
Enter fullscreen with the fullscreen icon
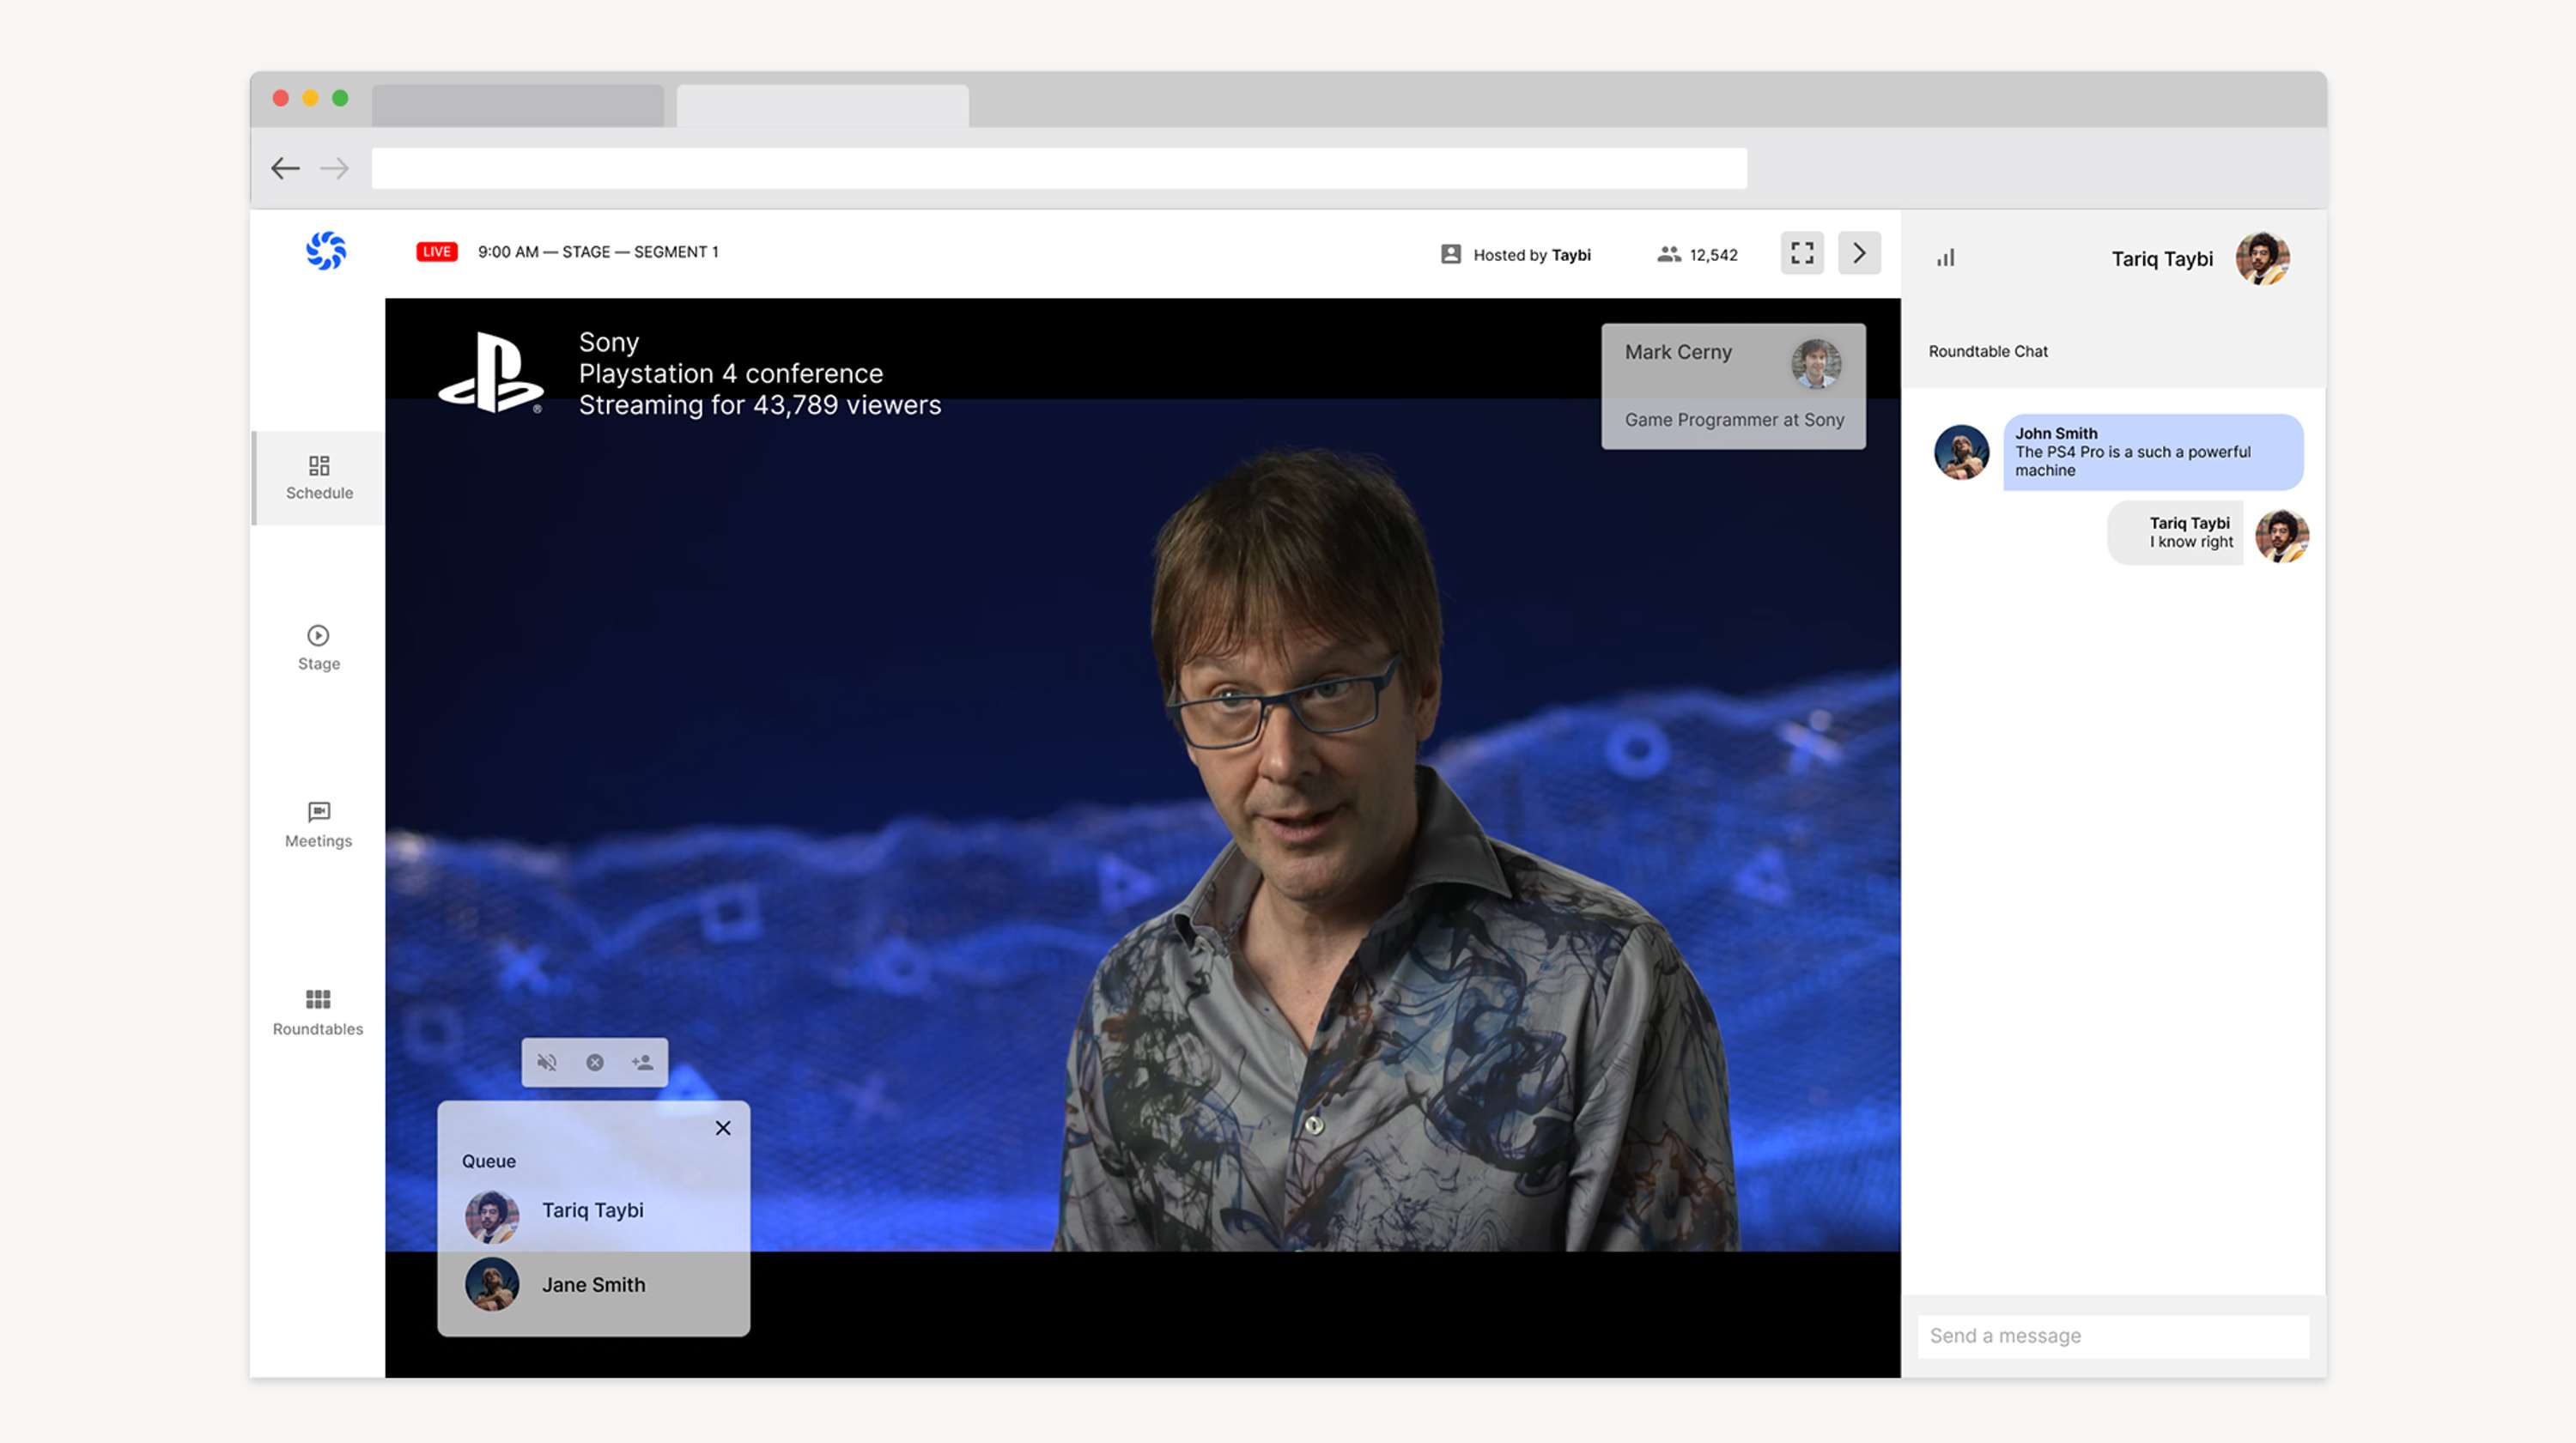[x=1802, y=253]
